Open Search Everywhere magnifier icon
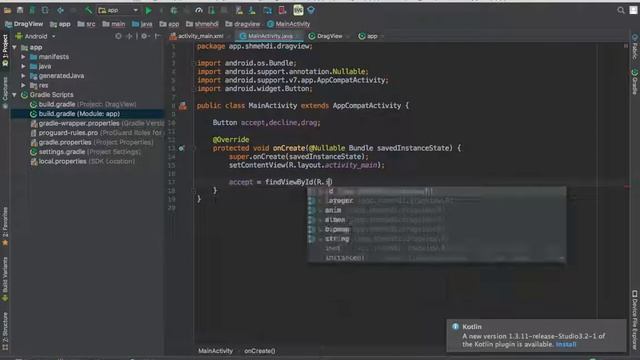 point(621,10)
